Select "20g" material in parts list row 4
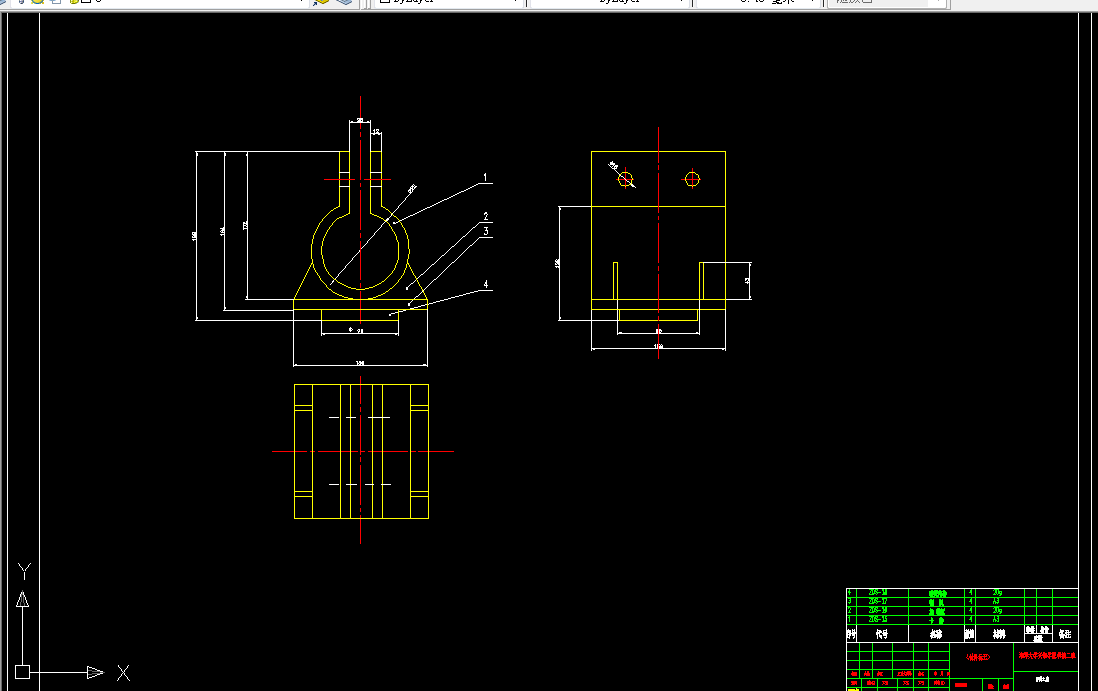 pos(997,592)
